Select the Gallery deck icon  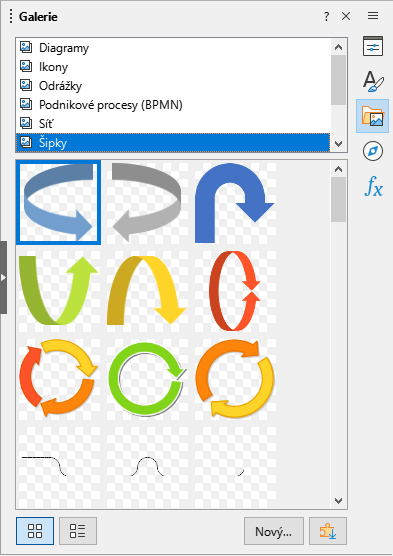pyautogui.click(x=372, y=116)
